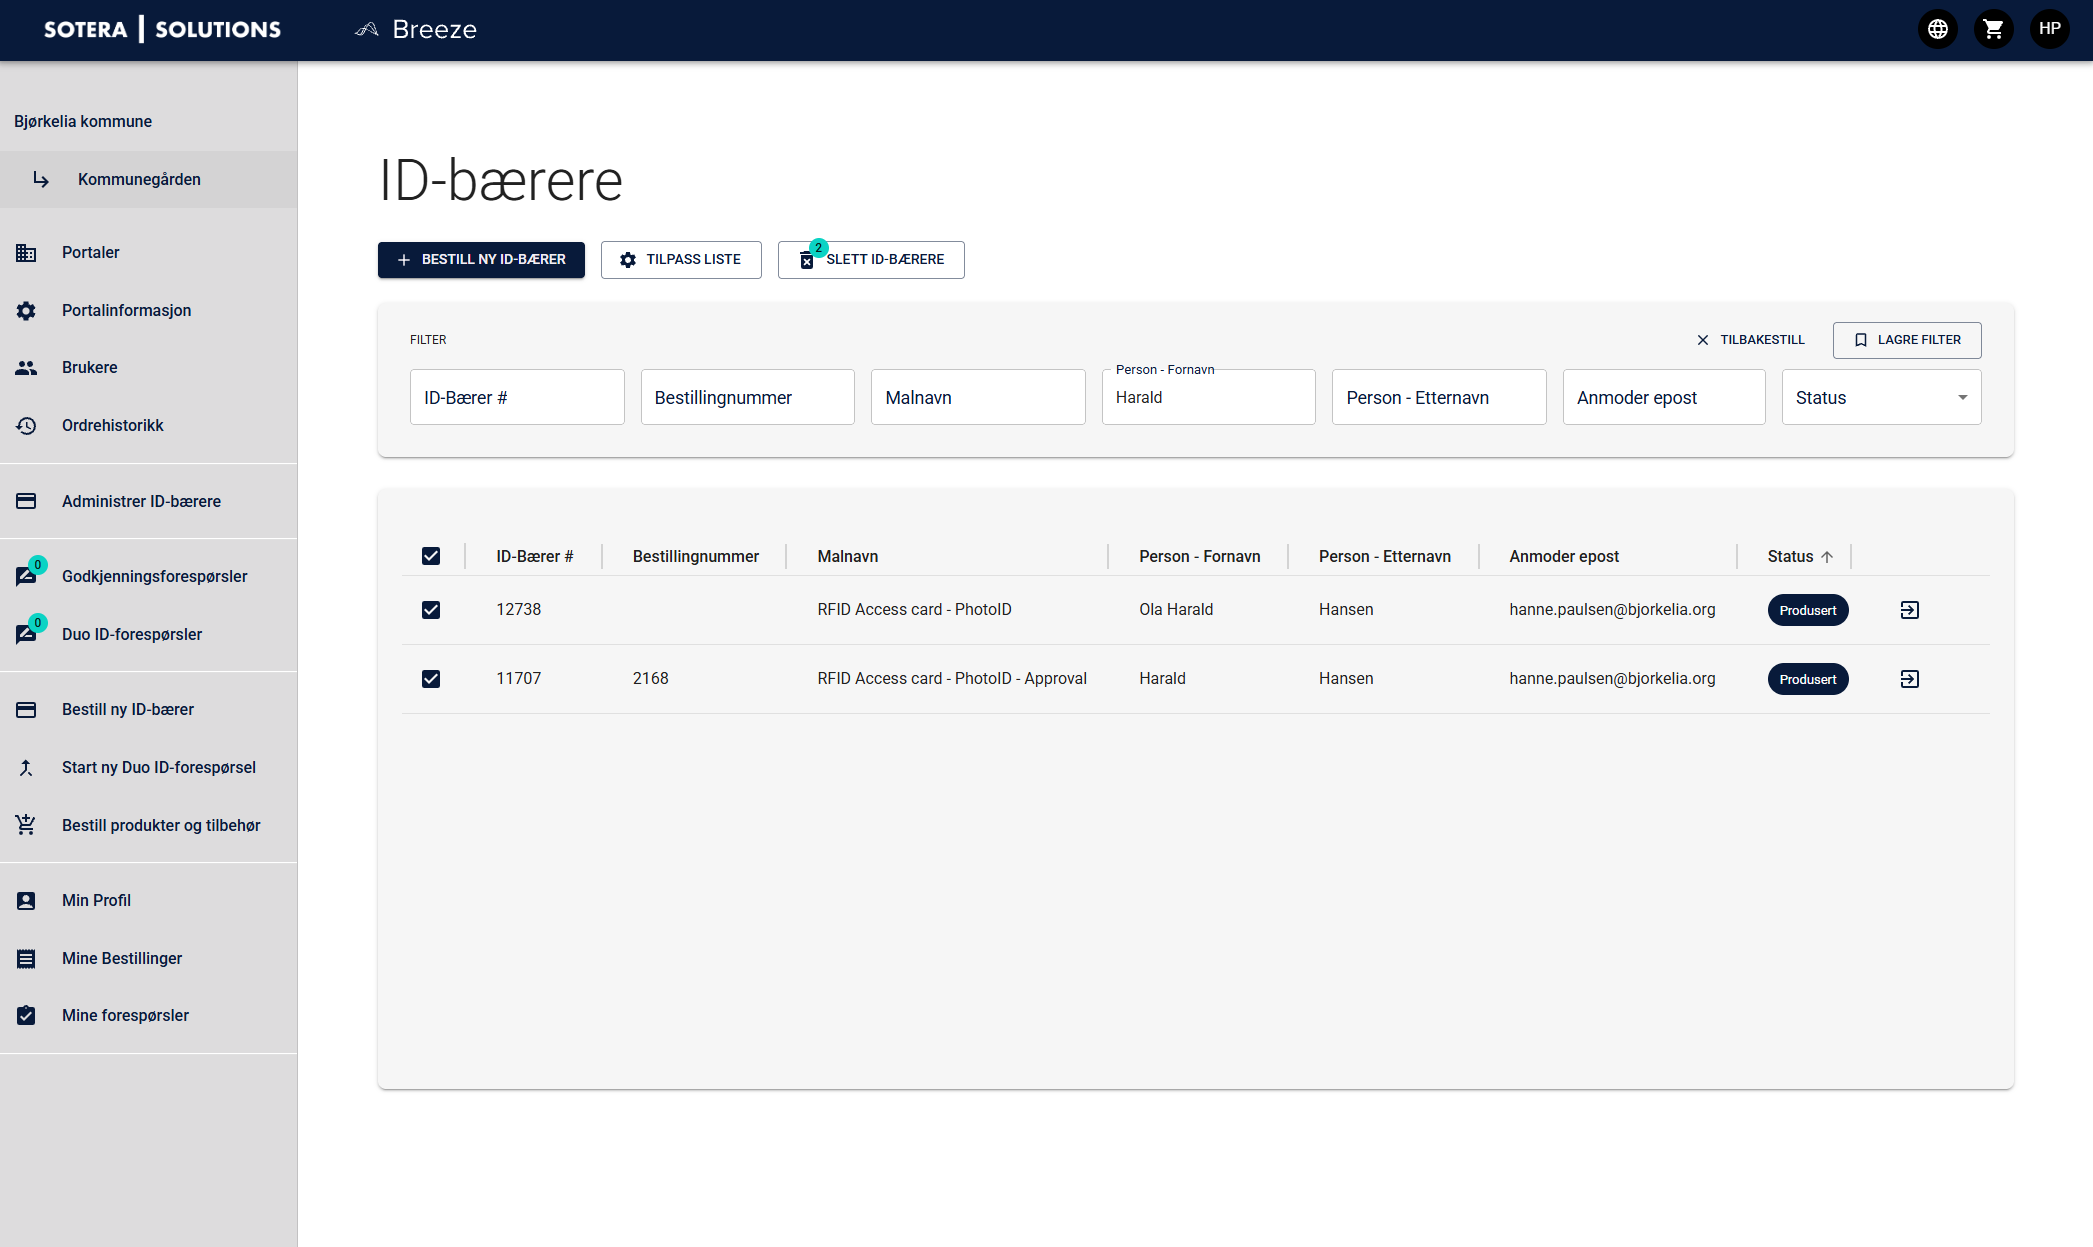Click the Start ny Duo ID-forespørsel merge icon
This screenshot has height=1247, width=2093.
(26, 768)
